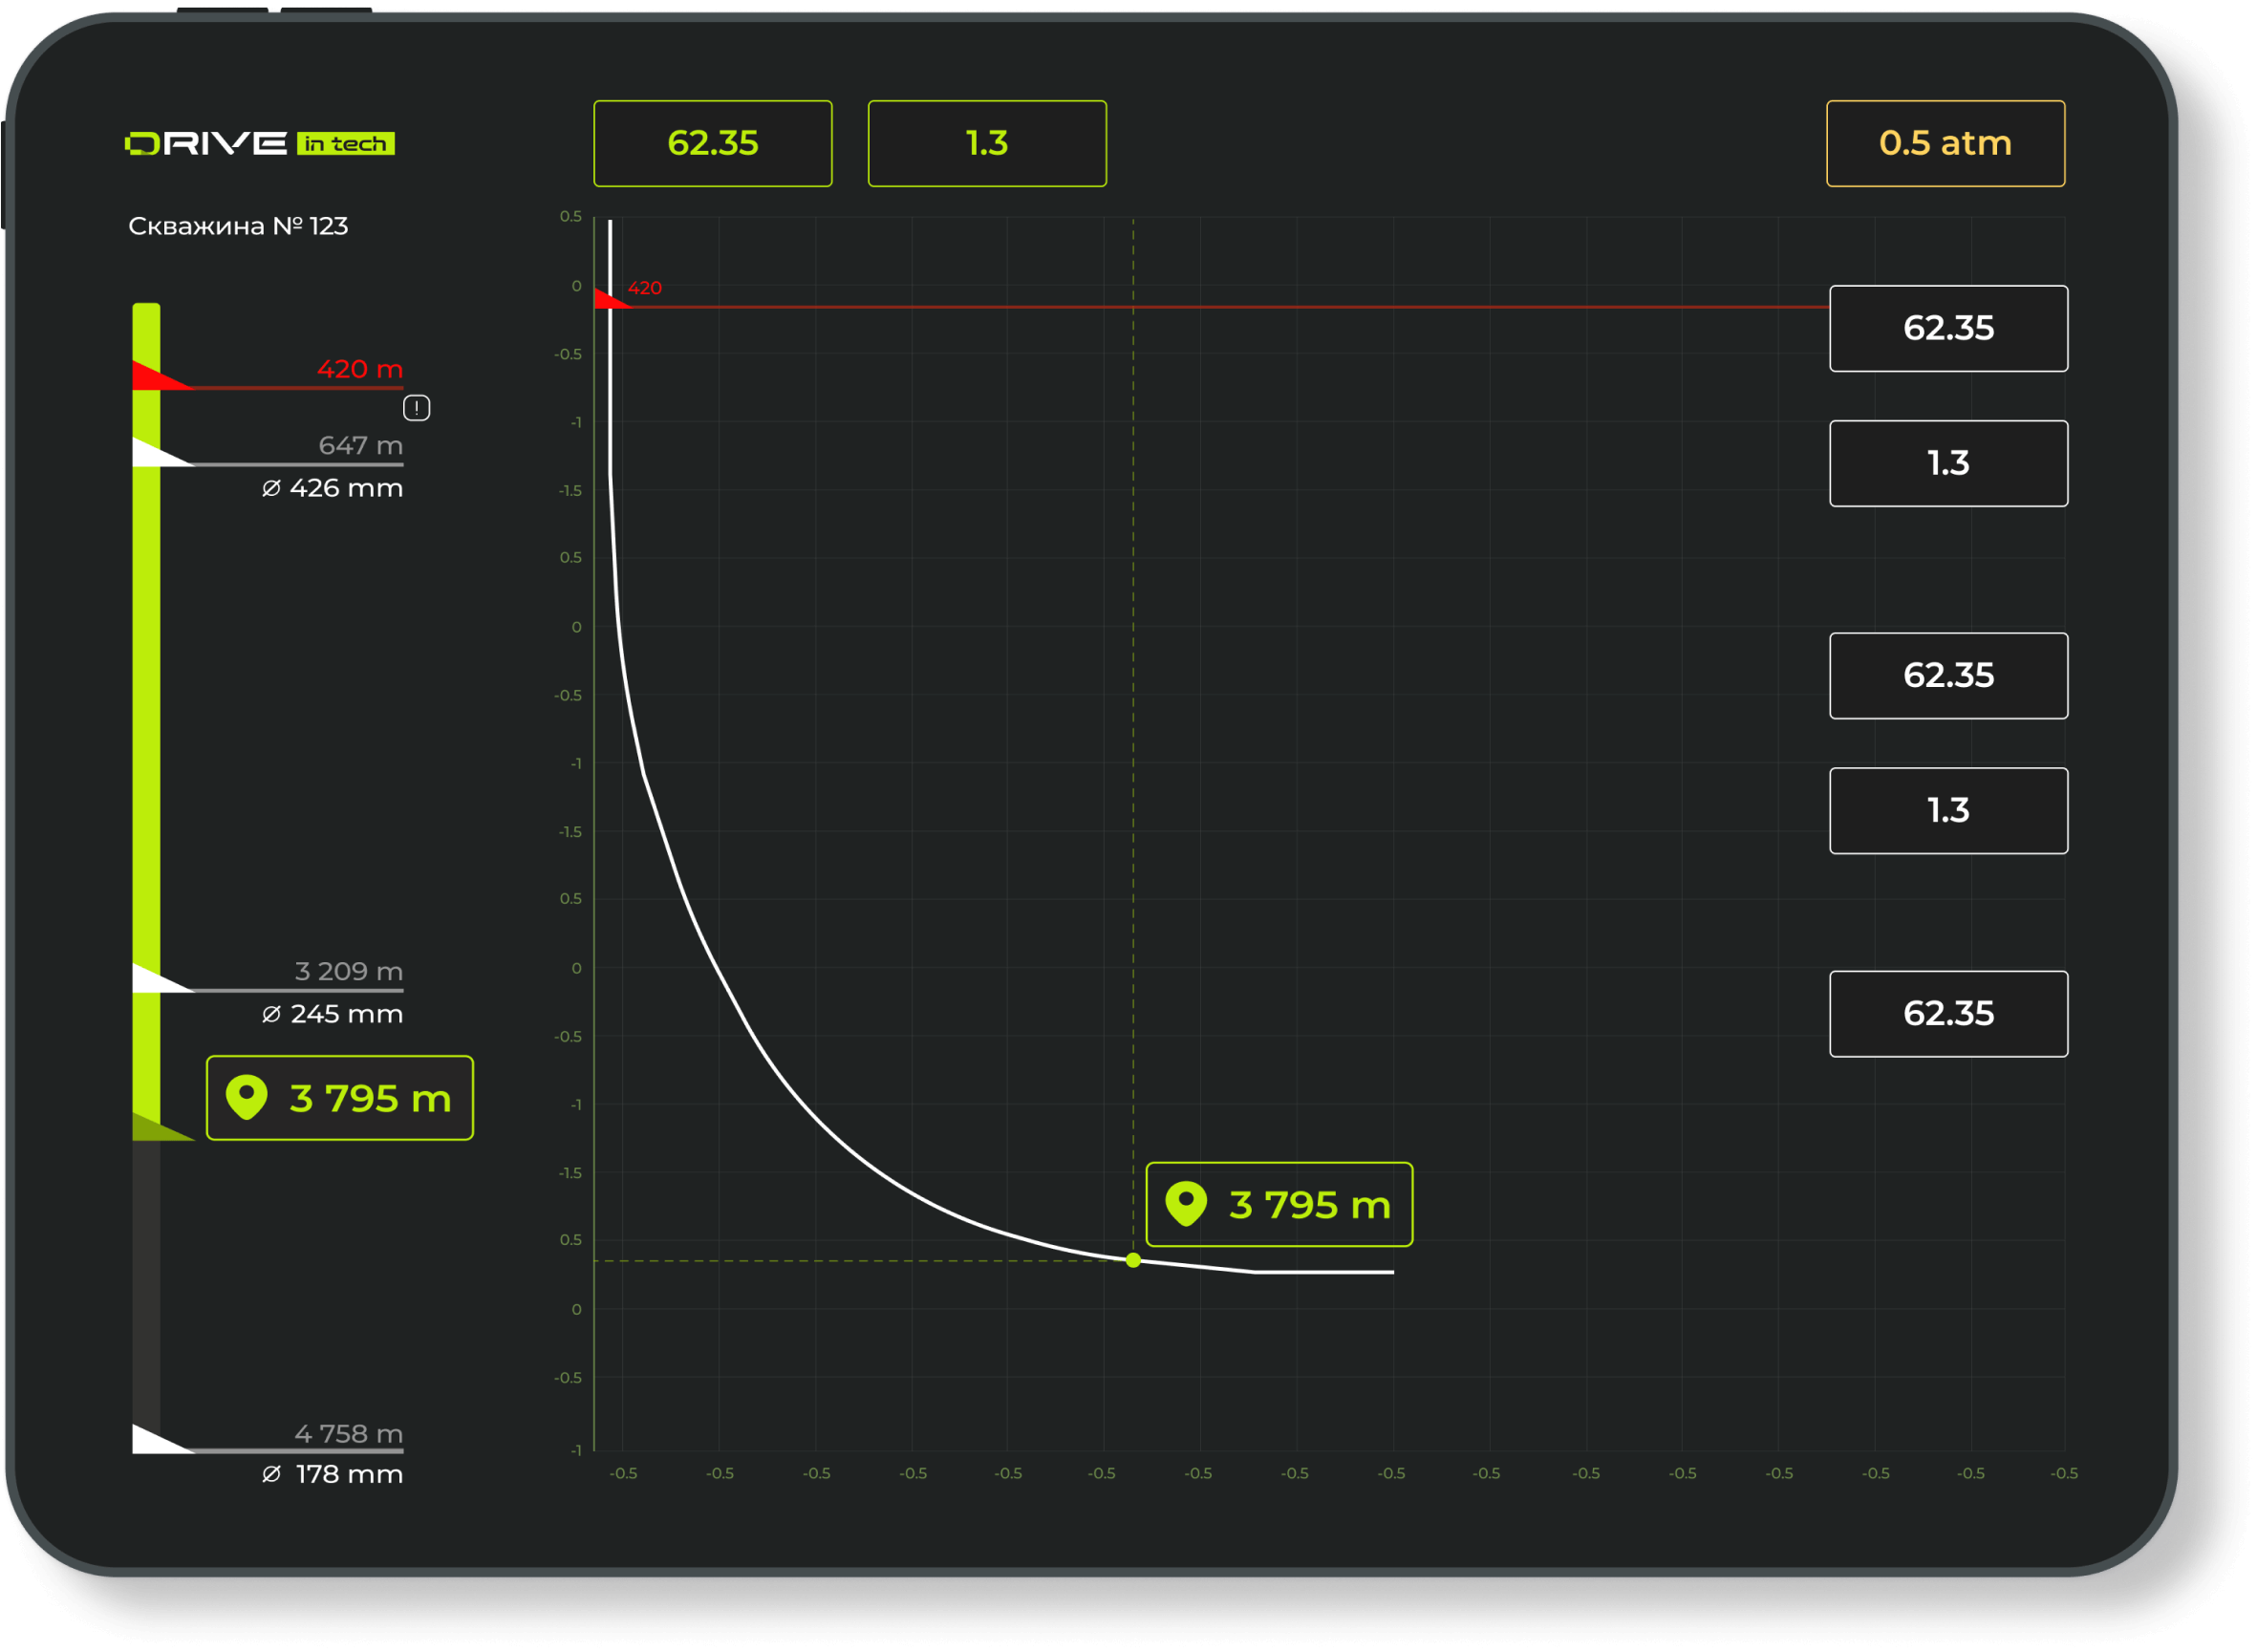Click the green point on the well trajectory curve
The height and width of the screenshot is (1652, 2257).
[x=1133, y=1260]
